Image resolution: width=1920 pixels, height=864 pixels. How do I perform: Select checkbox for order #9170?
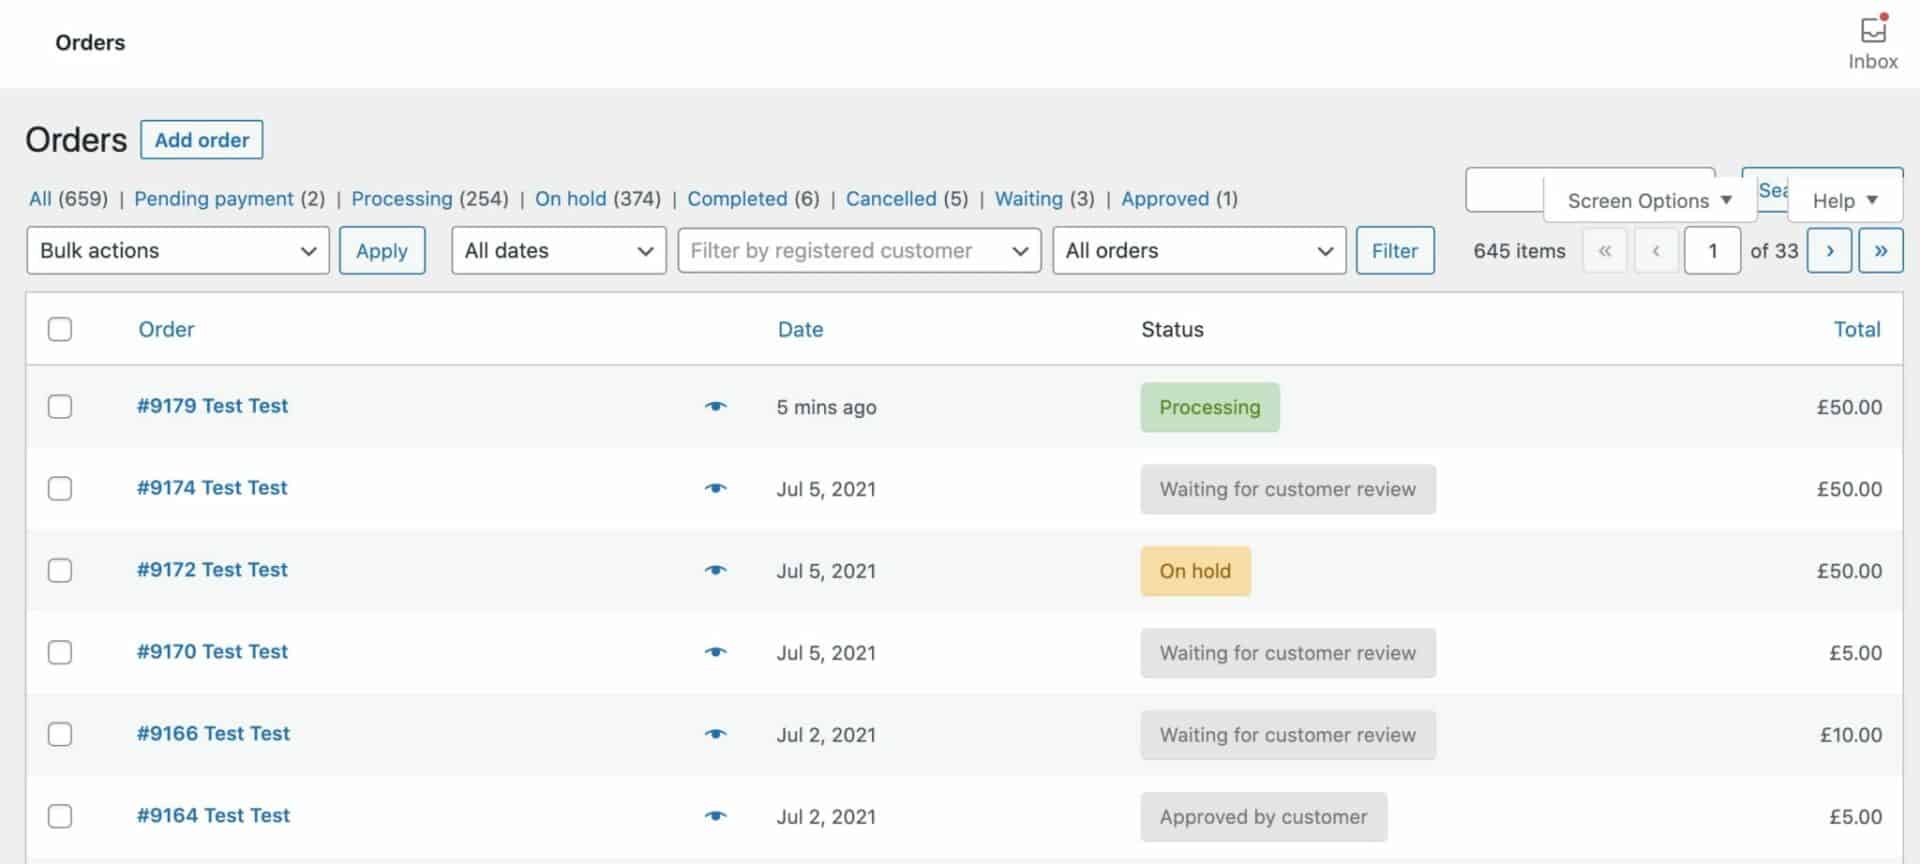(60, 652)
